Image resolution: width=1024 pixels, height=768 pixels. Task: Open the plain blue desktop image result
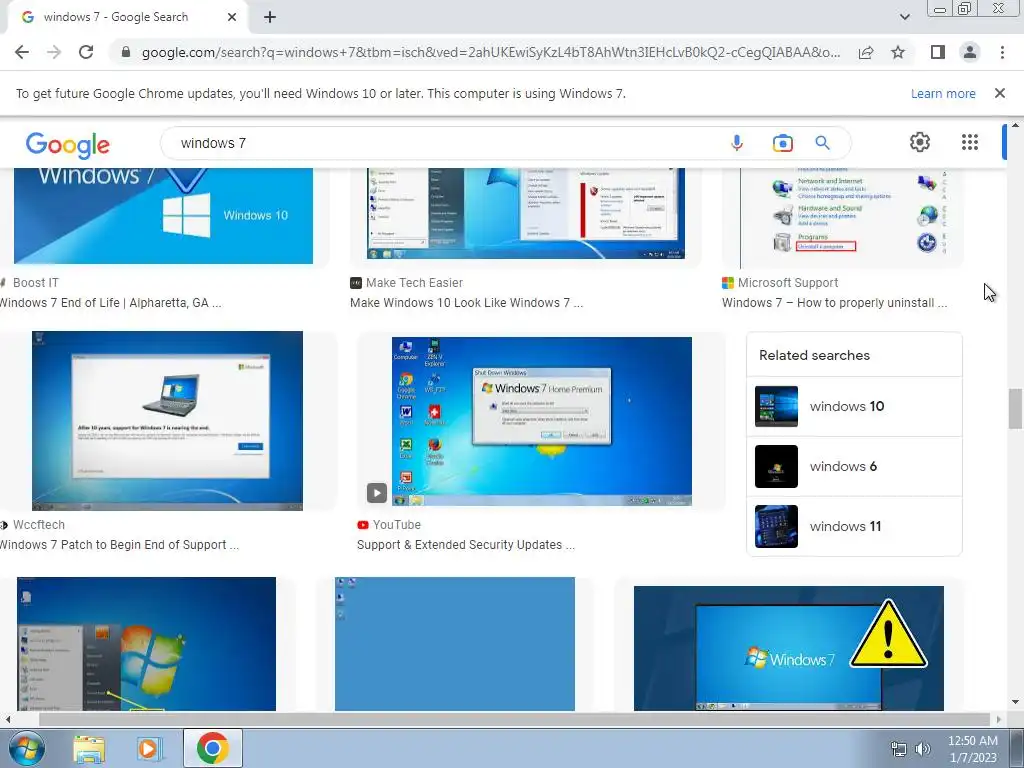click(455, 643)
